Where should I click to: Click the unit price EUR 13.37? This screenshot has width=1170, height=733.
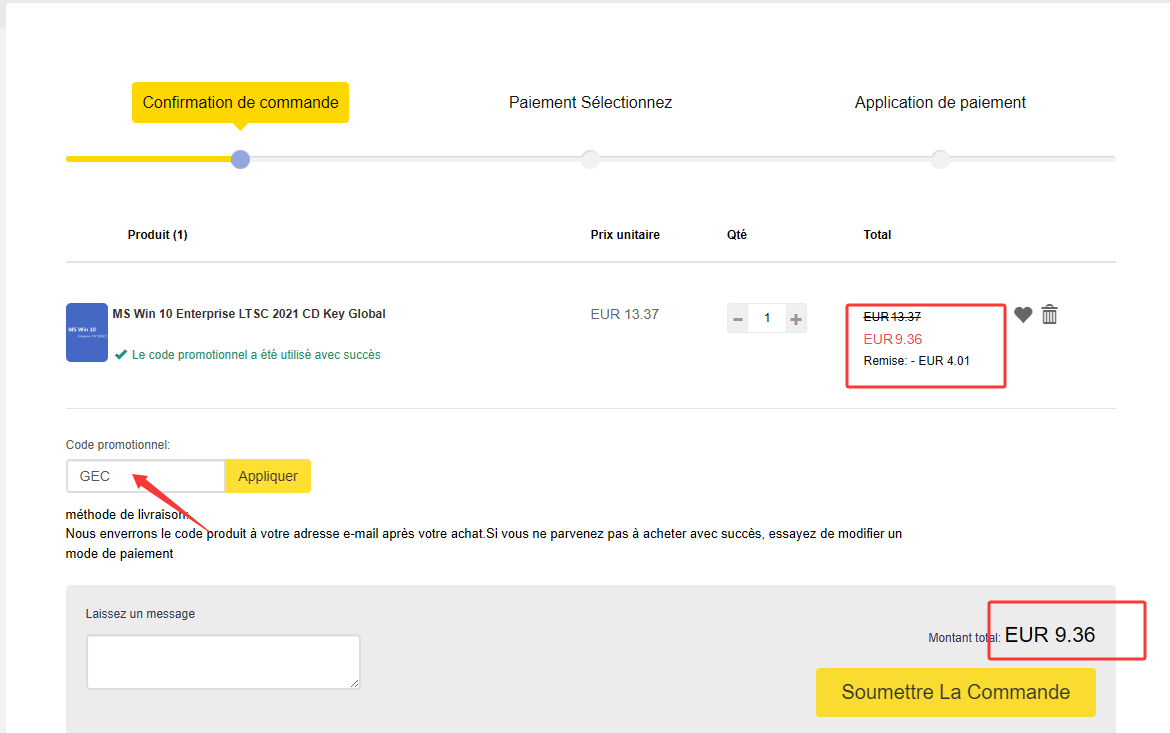tap(625, 314)
